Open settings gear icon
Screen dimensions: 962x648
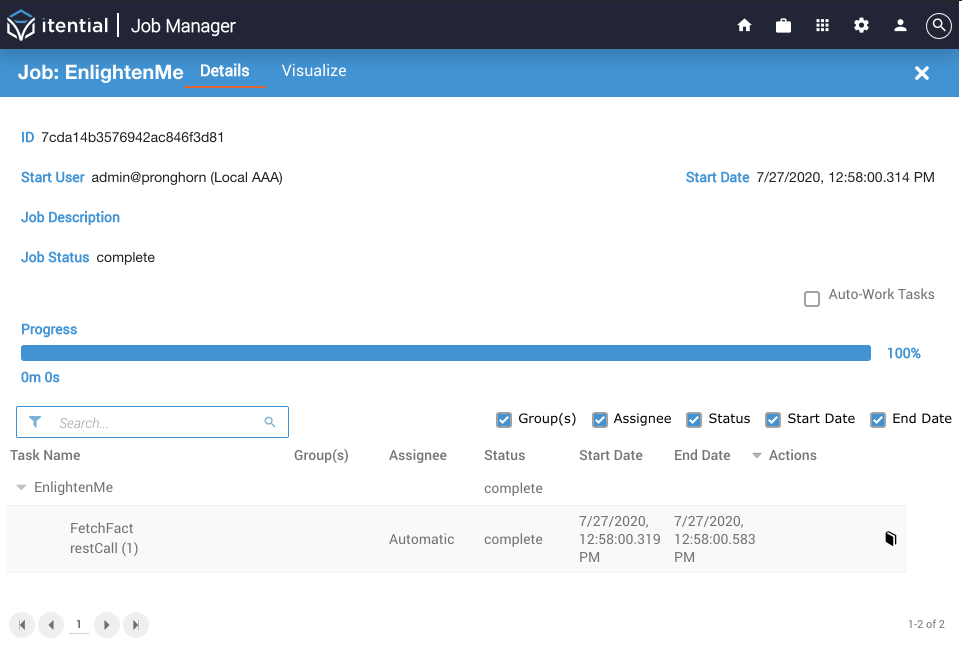861,25
